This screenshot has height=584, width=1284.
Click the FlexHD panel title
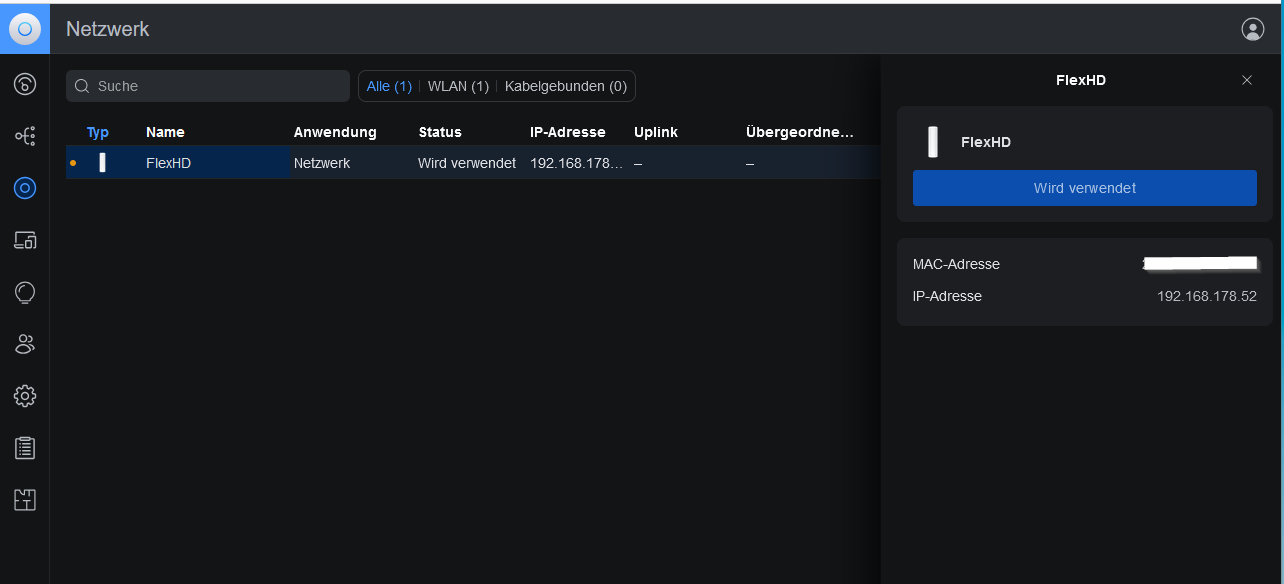tap(1081, 80)
